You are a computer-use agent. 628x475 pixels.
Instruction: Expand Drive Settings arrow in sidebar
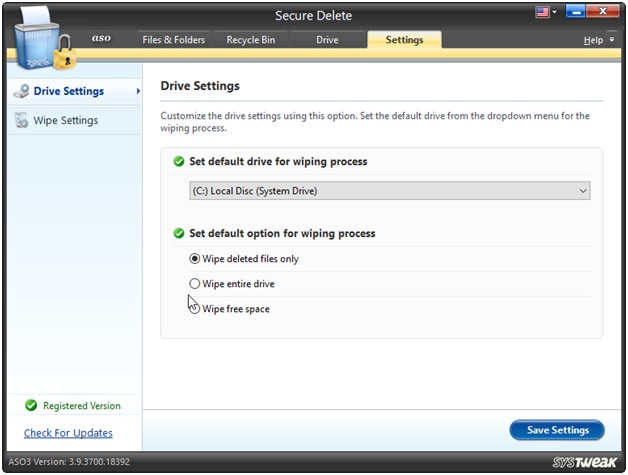(x=137, y=91)
